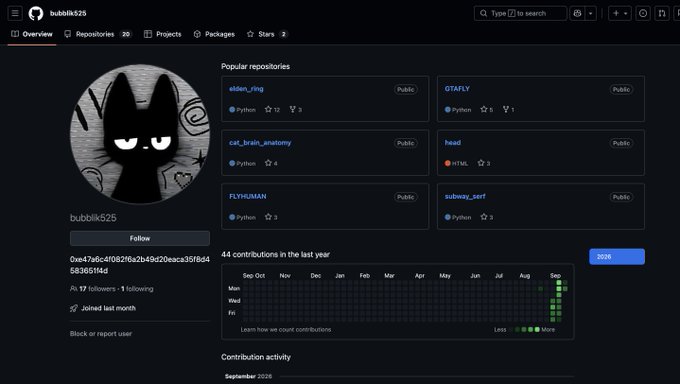Click the Public badge on elden_ring

click(405, 89)
